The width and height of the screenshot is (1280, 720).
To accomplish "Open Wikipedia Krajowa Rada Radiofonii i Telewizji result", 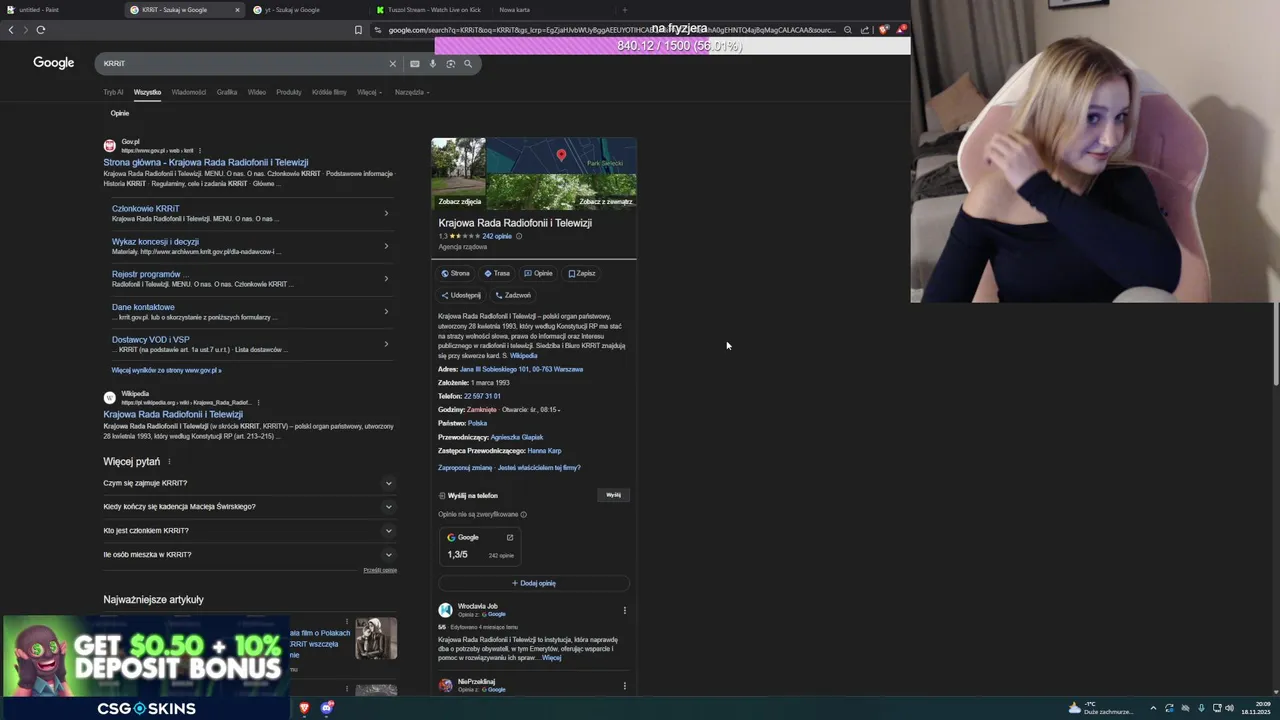I will [x=173, y=414].
